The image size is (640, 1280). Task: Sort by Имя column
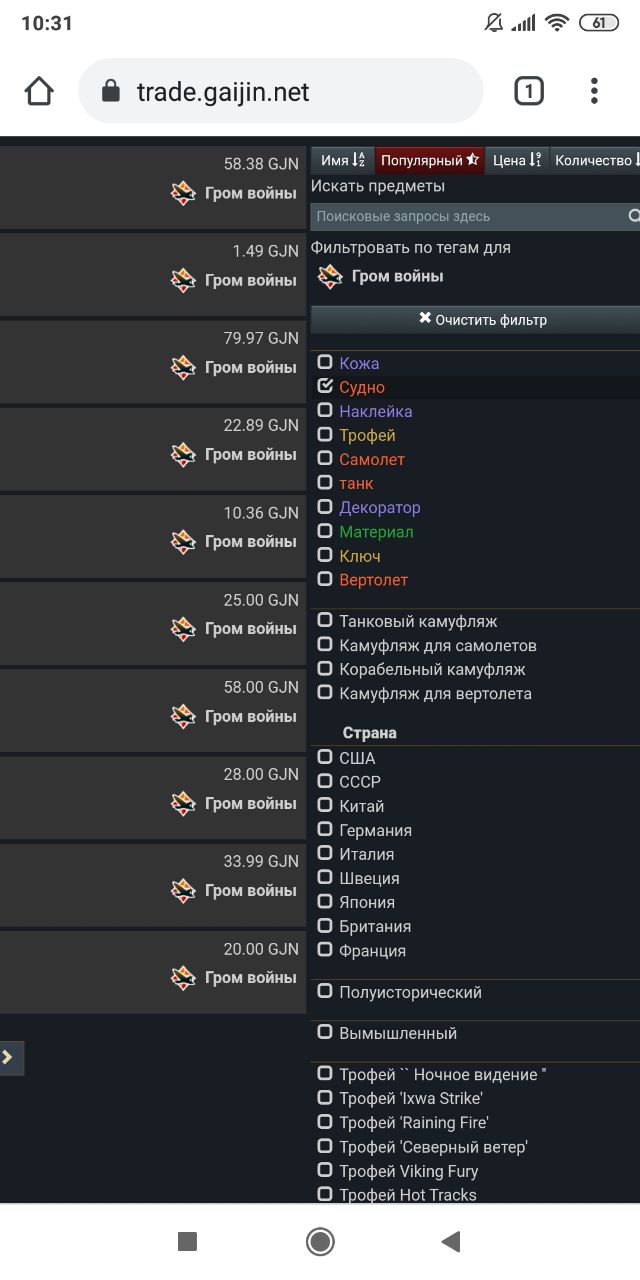pos(342,160)
